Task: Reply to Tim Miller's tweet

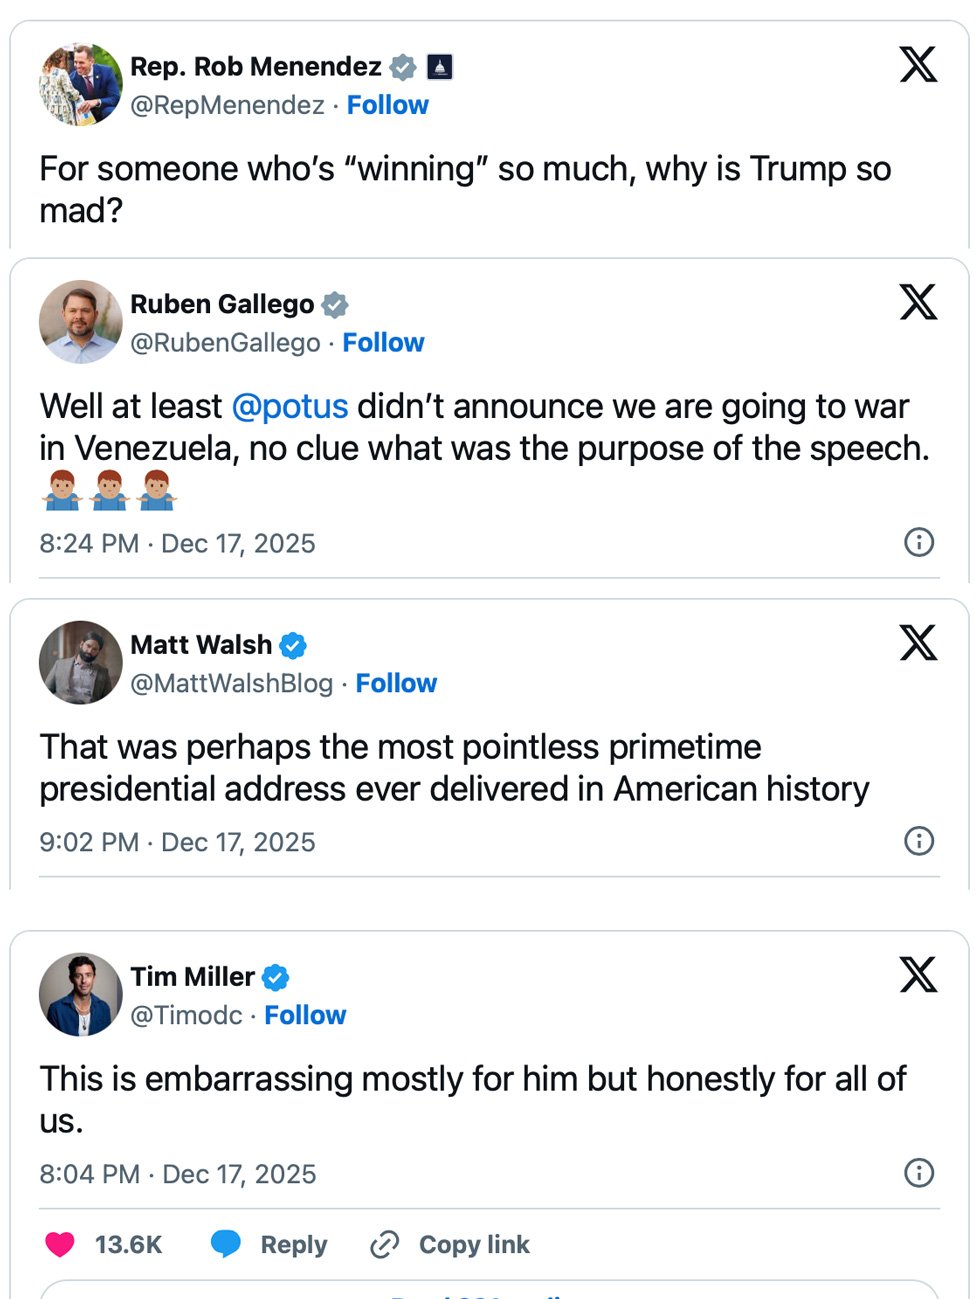Action: 270,1244
